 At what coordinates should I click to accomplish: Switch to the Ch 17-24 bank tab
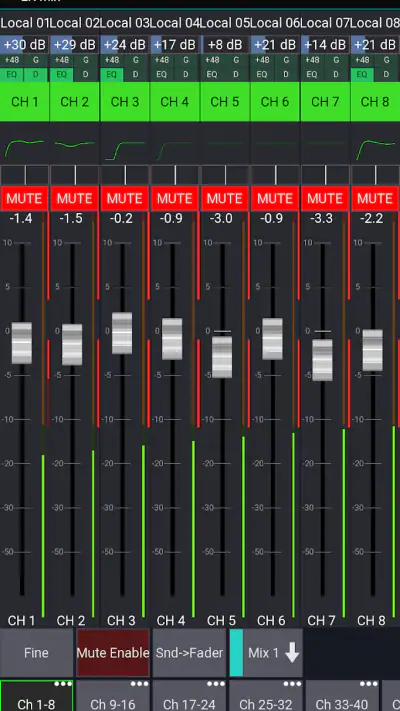[x=189, y=696]
